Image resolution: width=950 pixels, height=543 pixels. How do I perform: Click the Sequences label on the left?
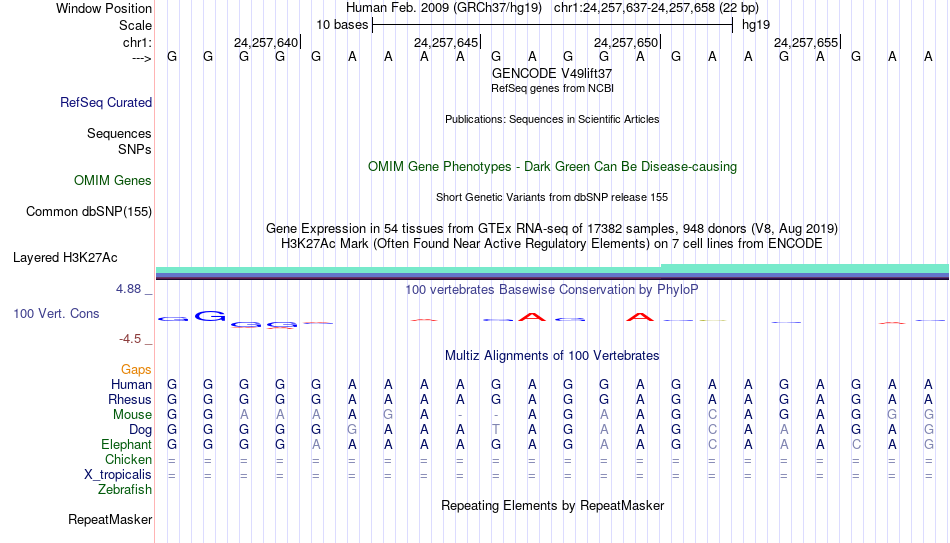[x=119, y=133]
